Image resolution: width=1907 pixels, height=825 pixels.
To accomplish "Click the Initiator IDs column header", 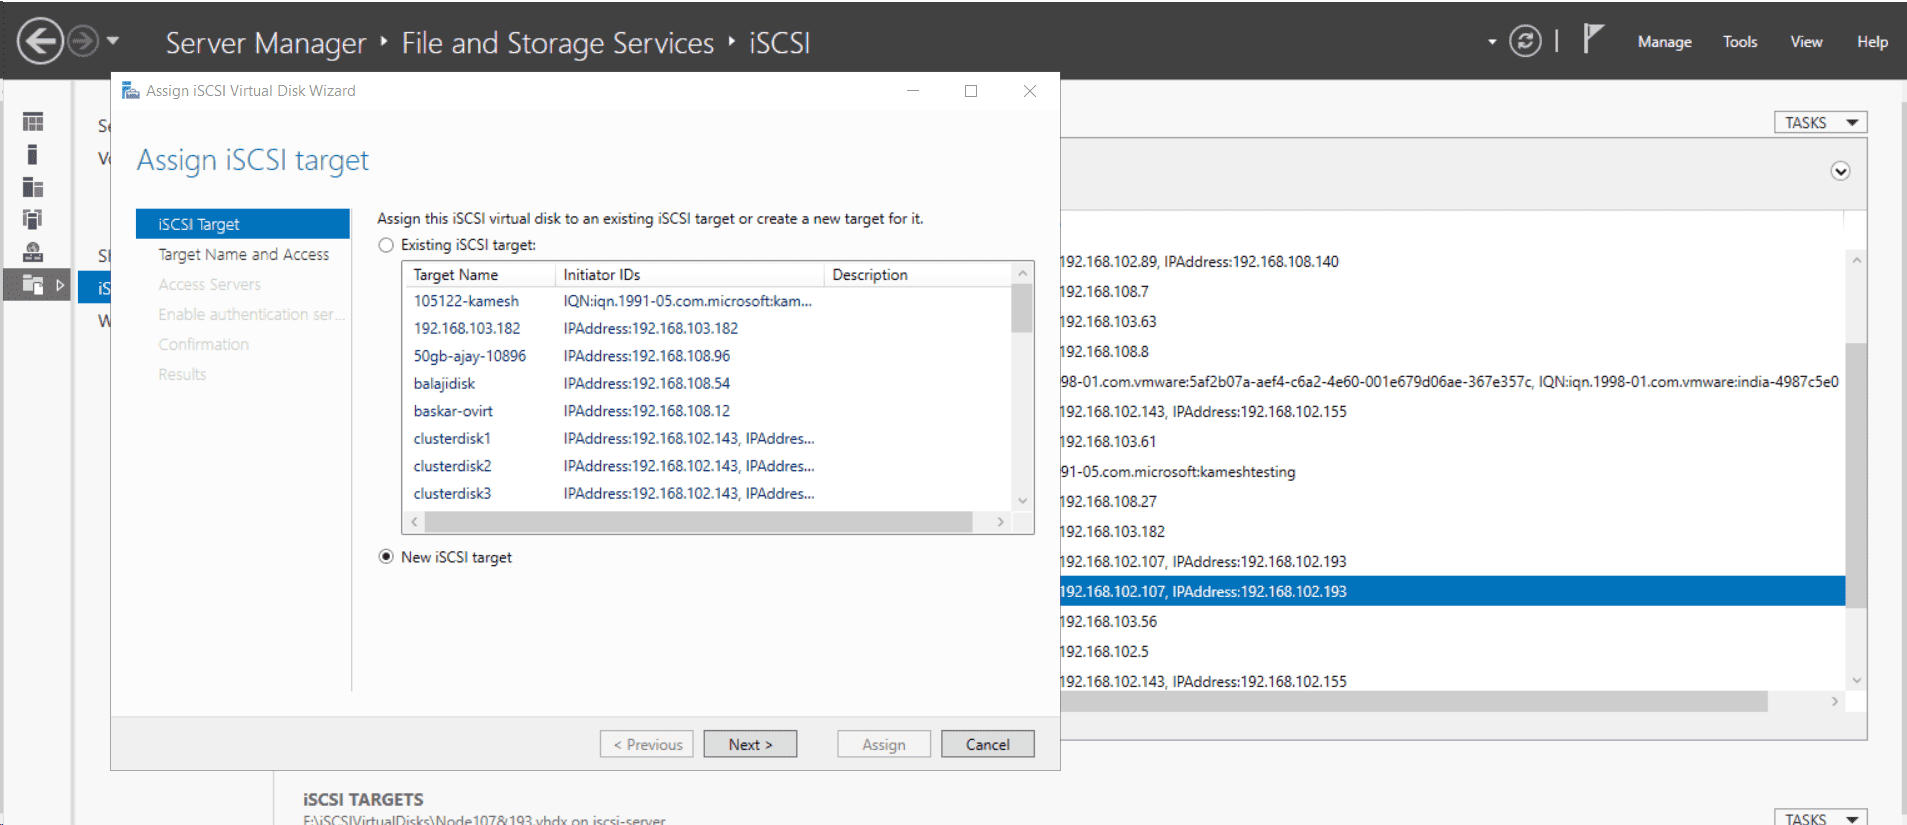I will [689, 274].
